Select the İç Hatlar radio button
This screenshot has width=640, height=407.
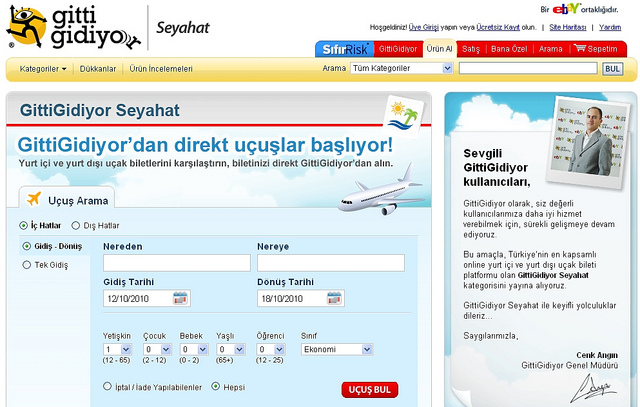(24, 225)
